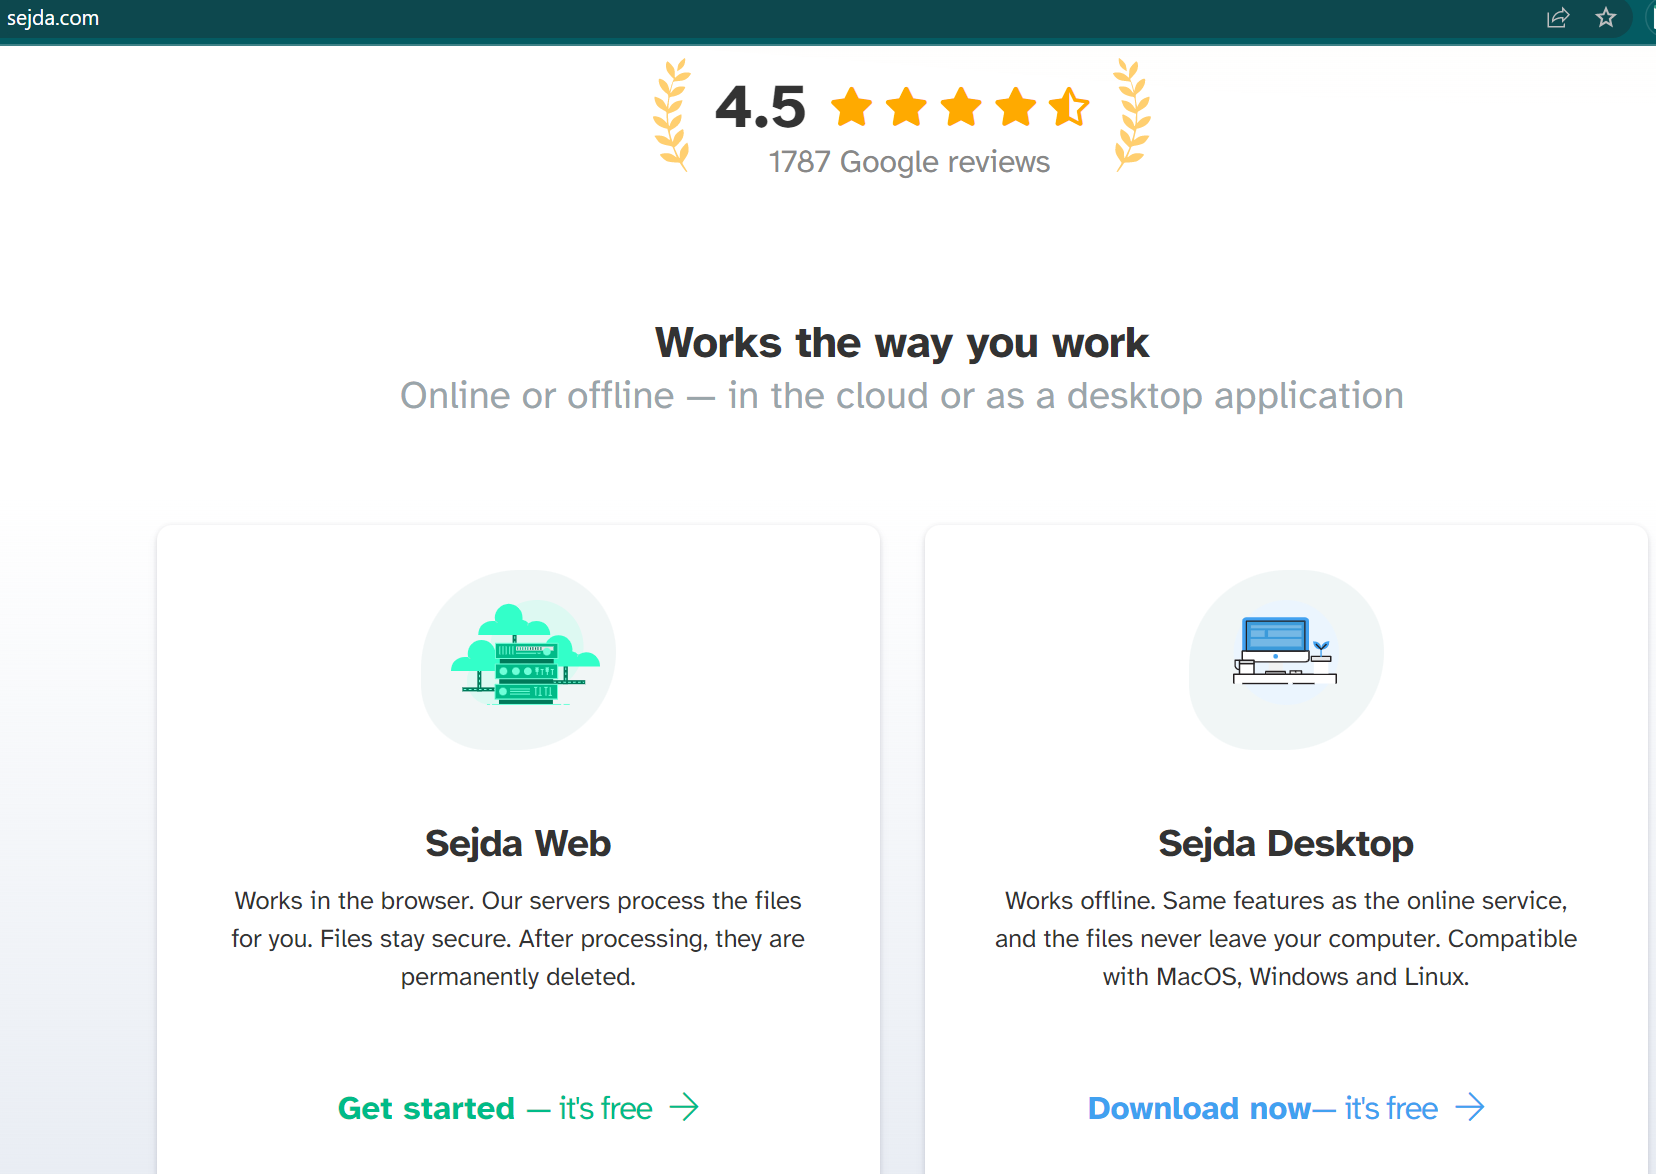Click the Sejda Desktop heading
1656x1174 pixels.
(1286, 843)
